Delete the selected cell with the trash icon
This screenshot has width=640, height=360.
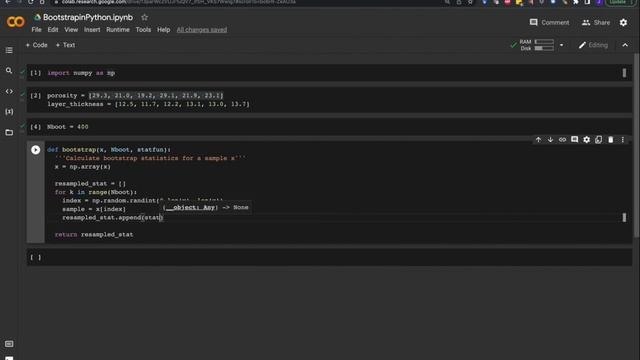(x=611, y=140)
